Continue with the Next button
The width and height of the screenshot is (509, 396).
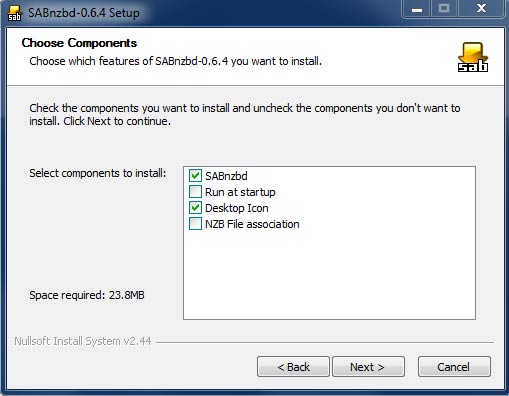pyautogui.click(x=368, y=367)
